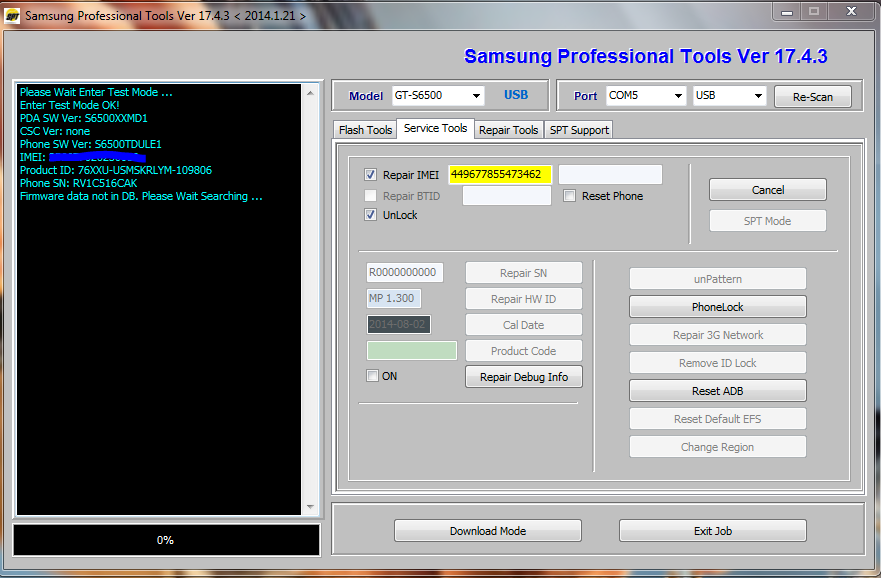Click the Remove ID Lock button
The image size is (881, 578).
coord(717,363)
